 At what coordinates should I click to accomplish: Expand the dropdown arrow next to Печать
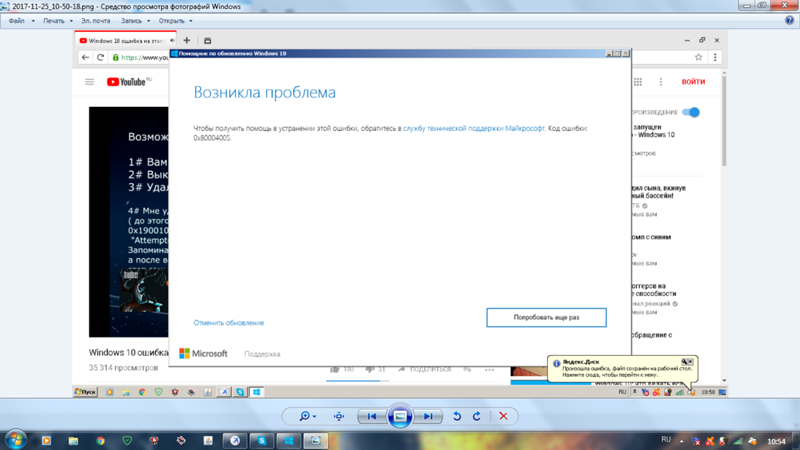71,21
